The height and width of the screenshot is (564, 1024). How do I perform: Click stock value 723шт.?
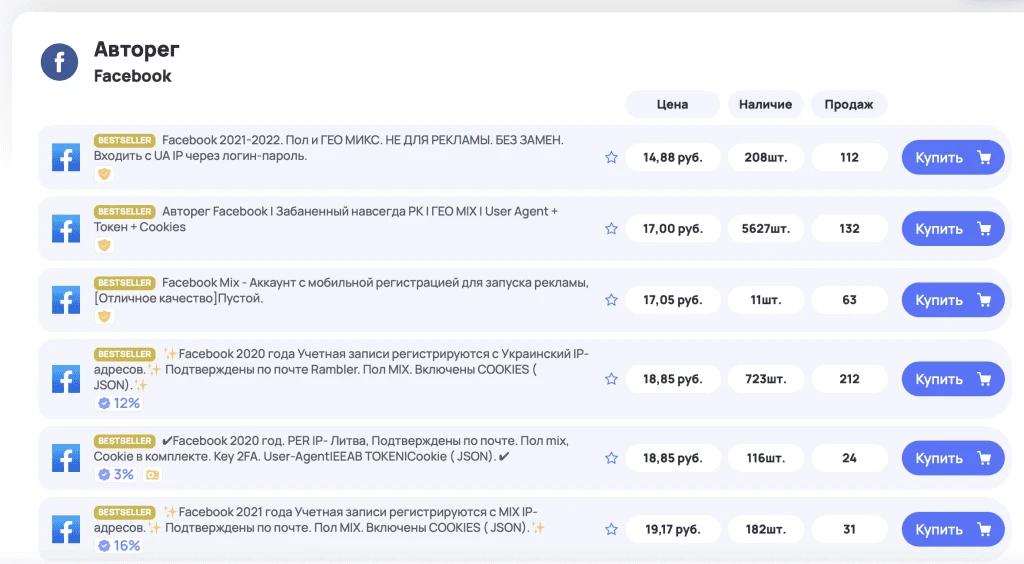click(x=765, y=379)
